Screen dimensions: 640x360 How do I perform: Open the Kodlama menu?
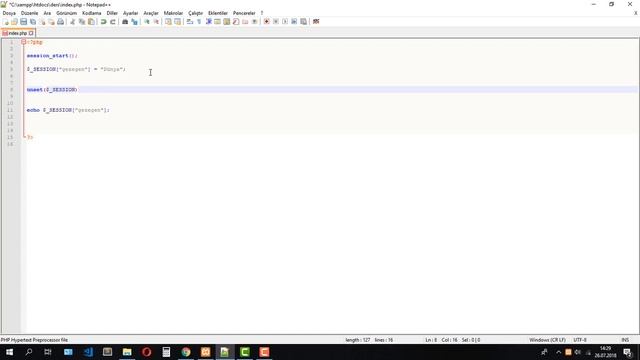[x=91, y=13]
